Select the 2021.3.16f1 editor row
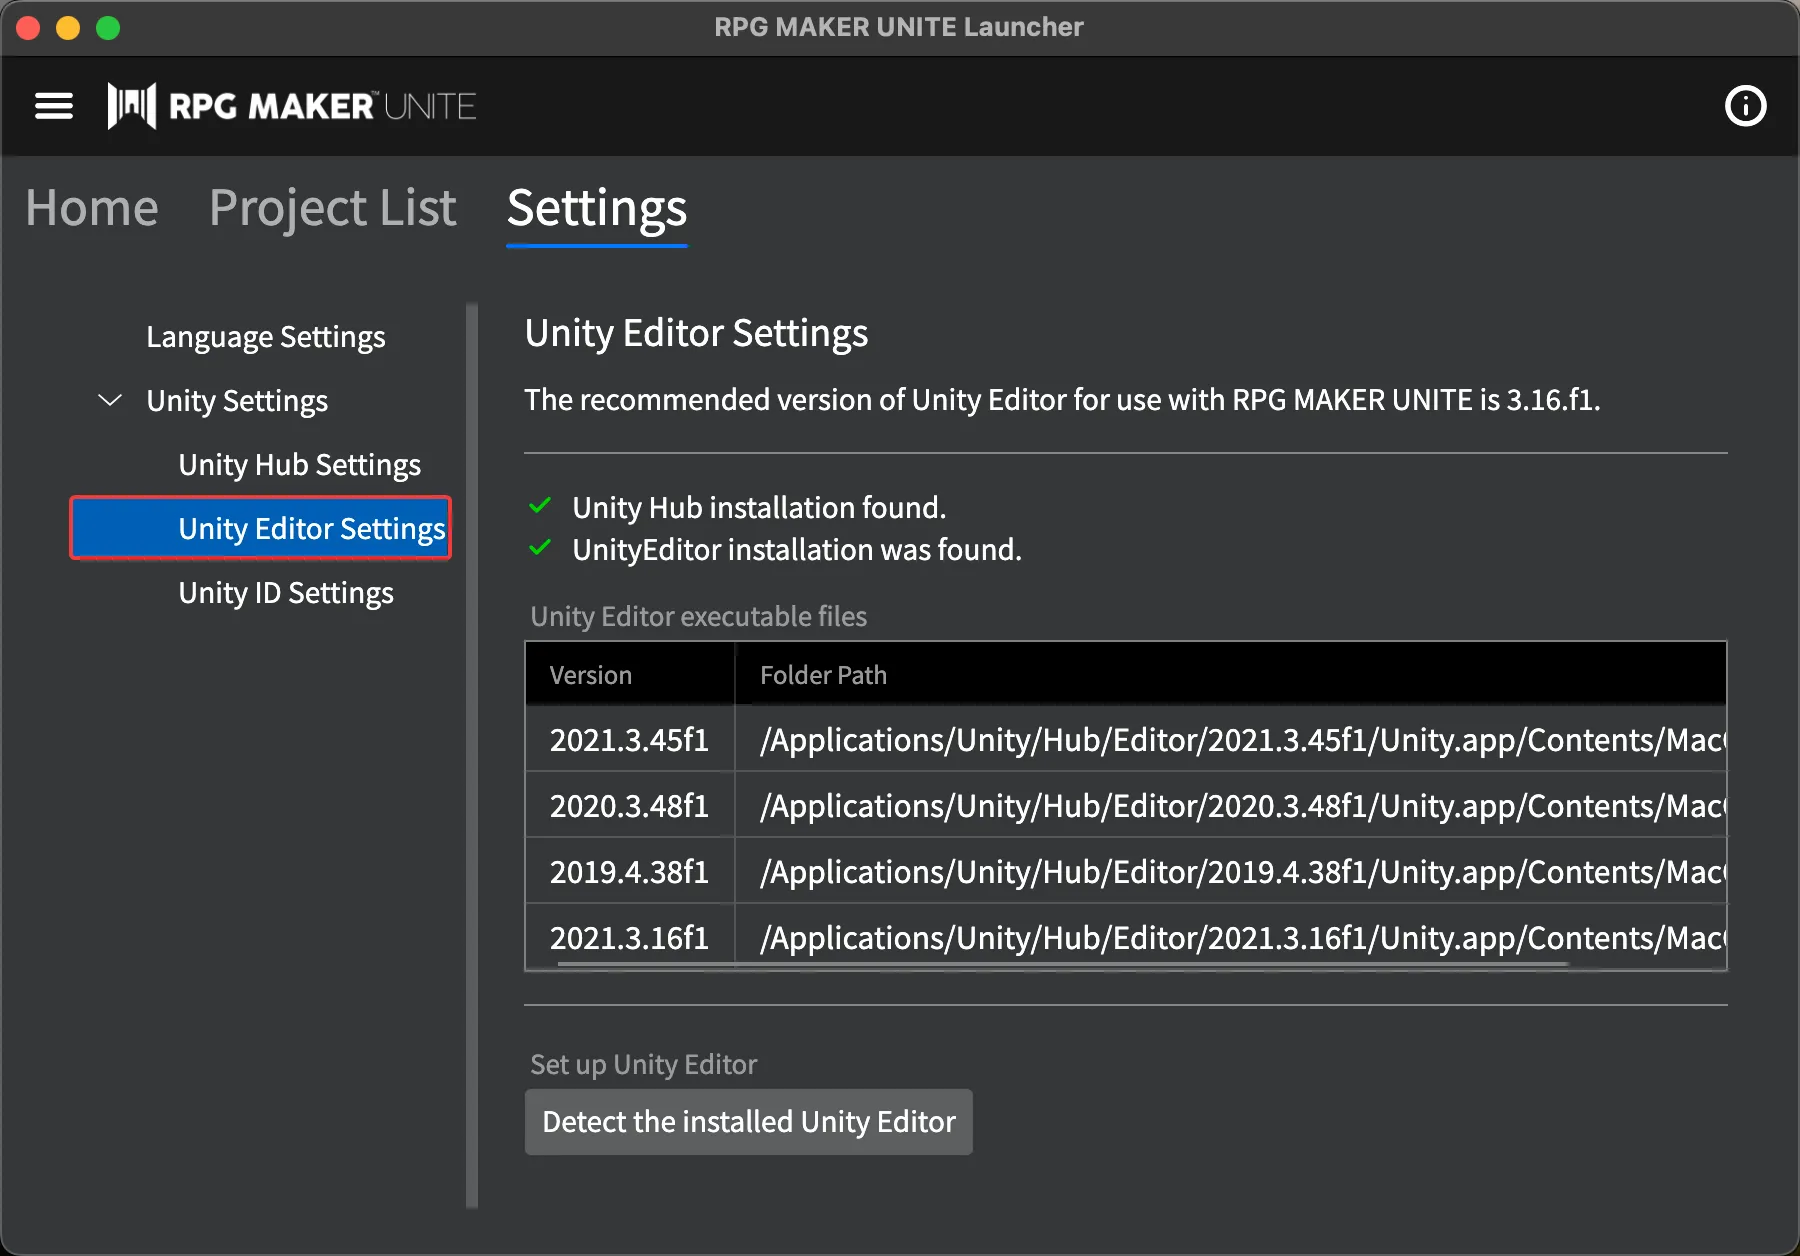Image resolution: width=1800 pixels, height=1256 pixels. tap(629, 938)
